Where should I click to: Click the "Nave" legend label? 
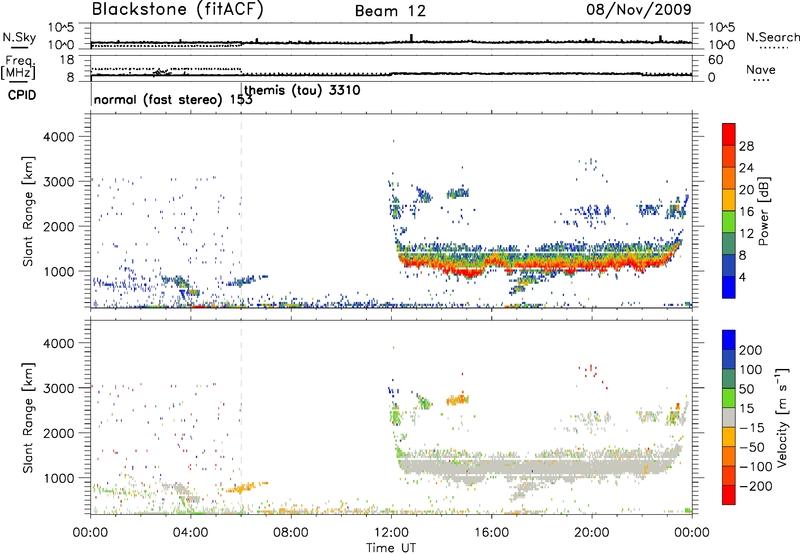pyautogui.click(x=761, y=69)
